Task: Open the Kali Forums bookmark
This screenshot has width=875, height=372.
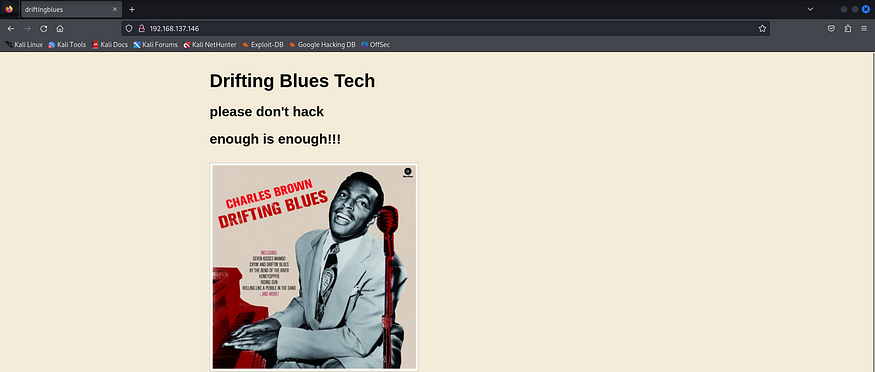Action: tap(156, 45)
